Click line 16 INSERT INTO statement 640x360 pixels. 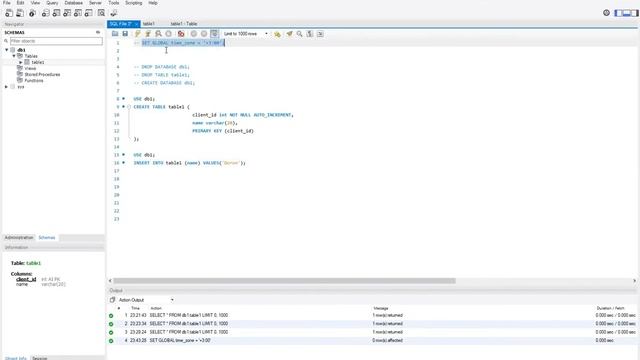190,163
